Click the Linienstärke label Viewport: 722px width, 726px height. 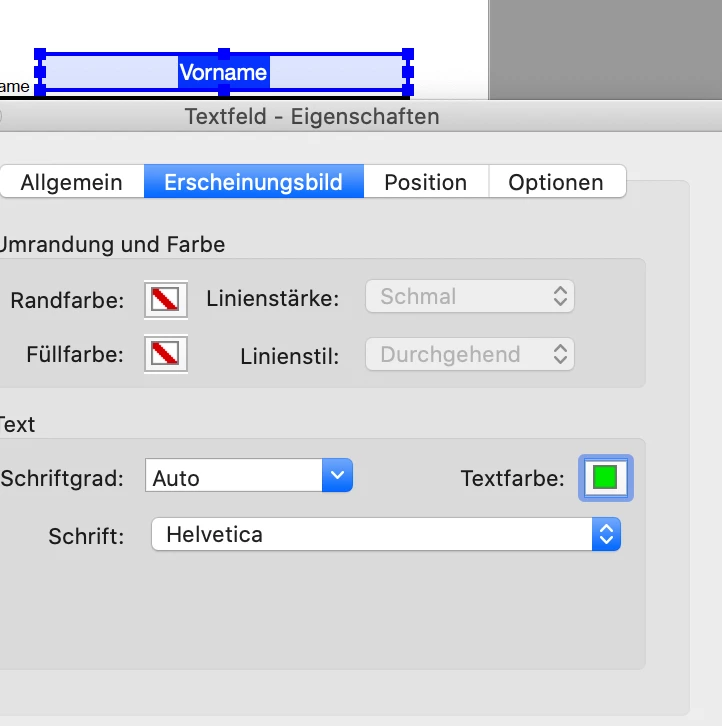tap(273, 298)
